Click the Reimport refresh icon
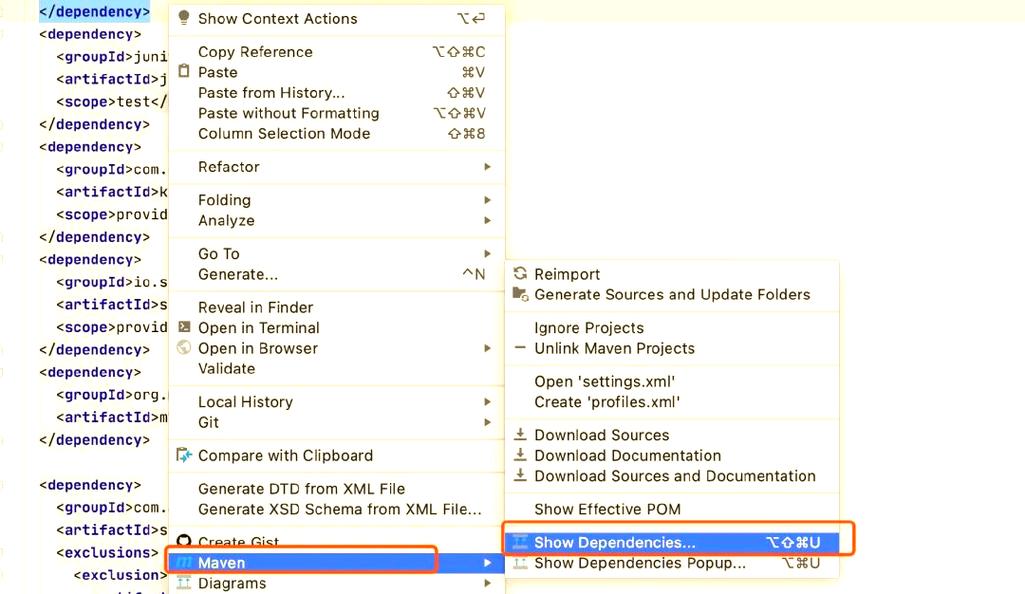The height and width of the screenshot is (594, 1025). 520,274
